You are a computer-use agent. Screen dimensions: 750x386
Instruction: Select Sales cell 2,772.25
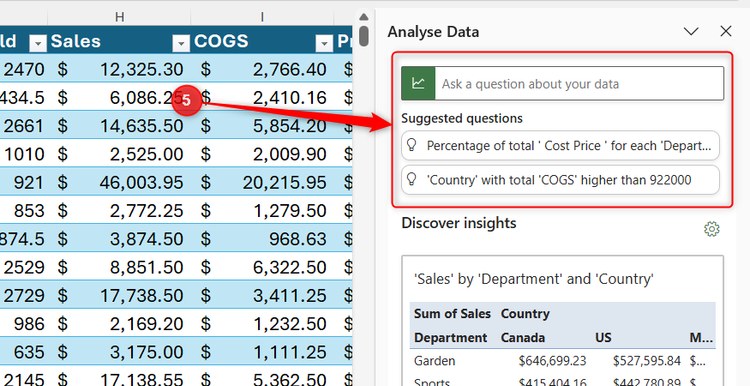[x=119, y=210]
